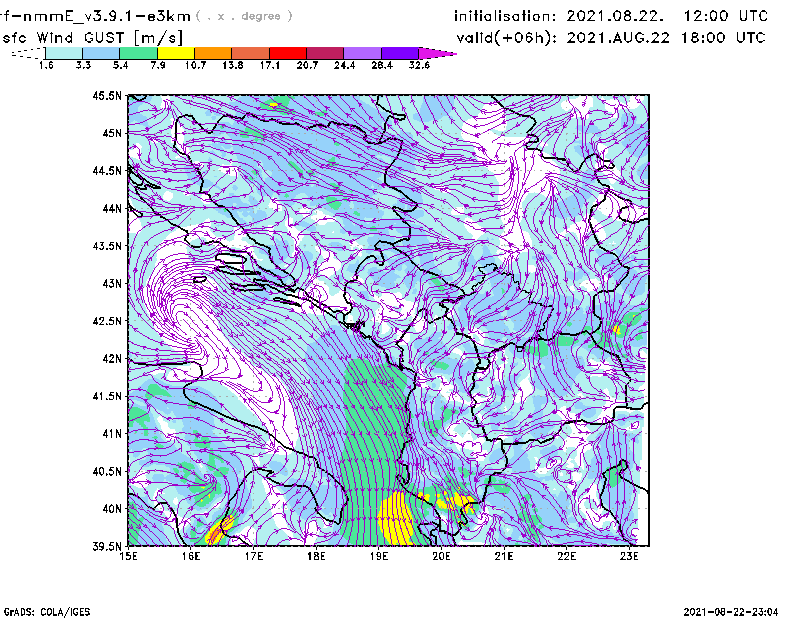
Task: Click the 'initialisation: 2021.08.22. 12:00 UTC' line
Action: tap(611, 16)
